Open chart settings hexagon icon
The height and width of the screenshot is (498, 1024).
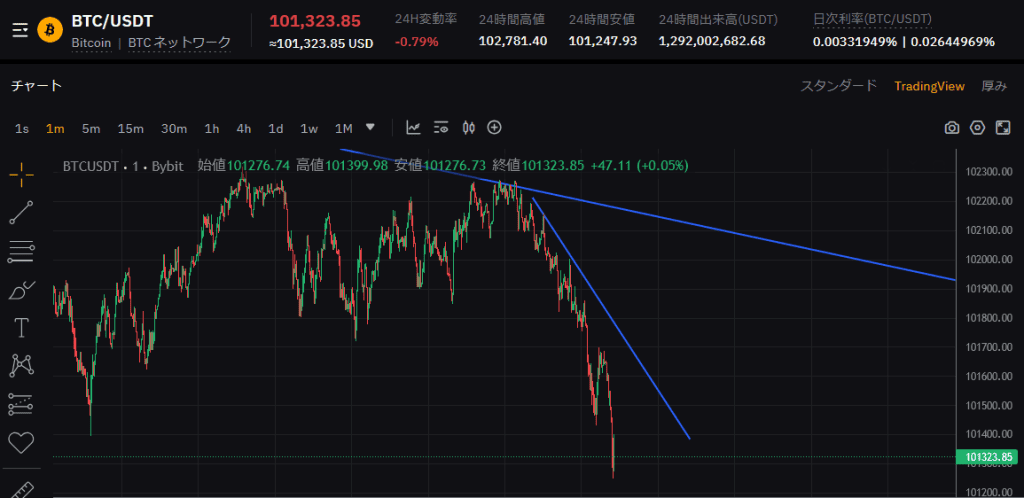pos(977,128)
